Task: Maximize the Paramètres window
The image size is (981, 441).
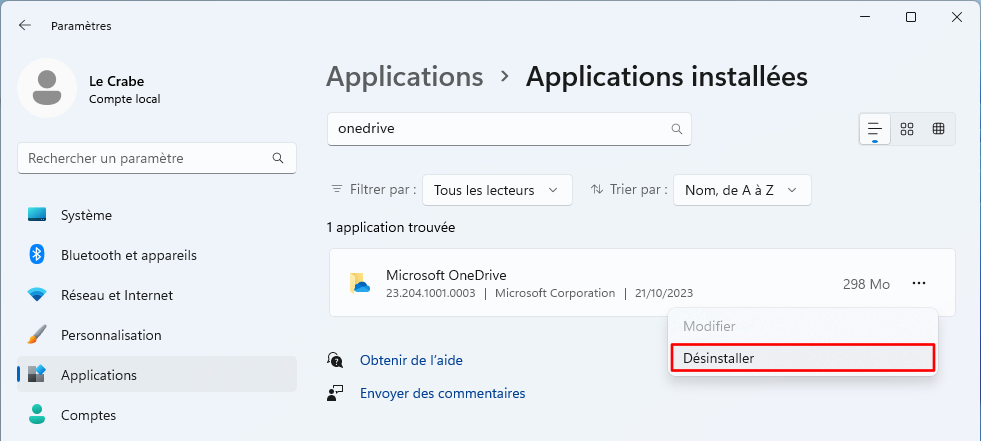Action: [x=911, y=18]
